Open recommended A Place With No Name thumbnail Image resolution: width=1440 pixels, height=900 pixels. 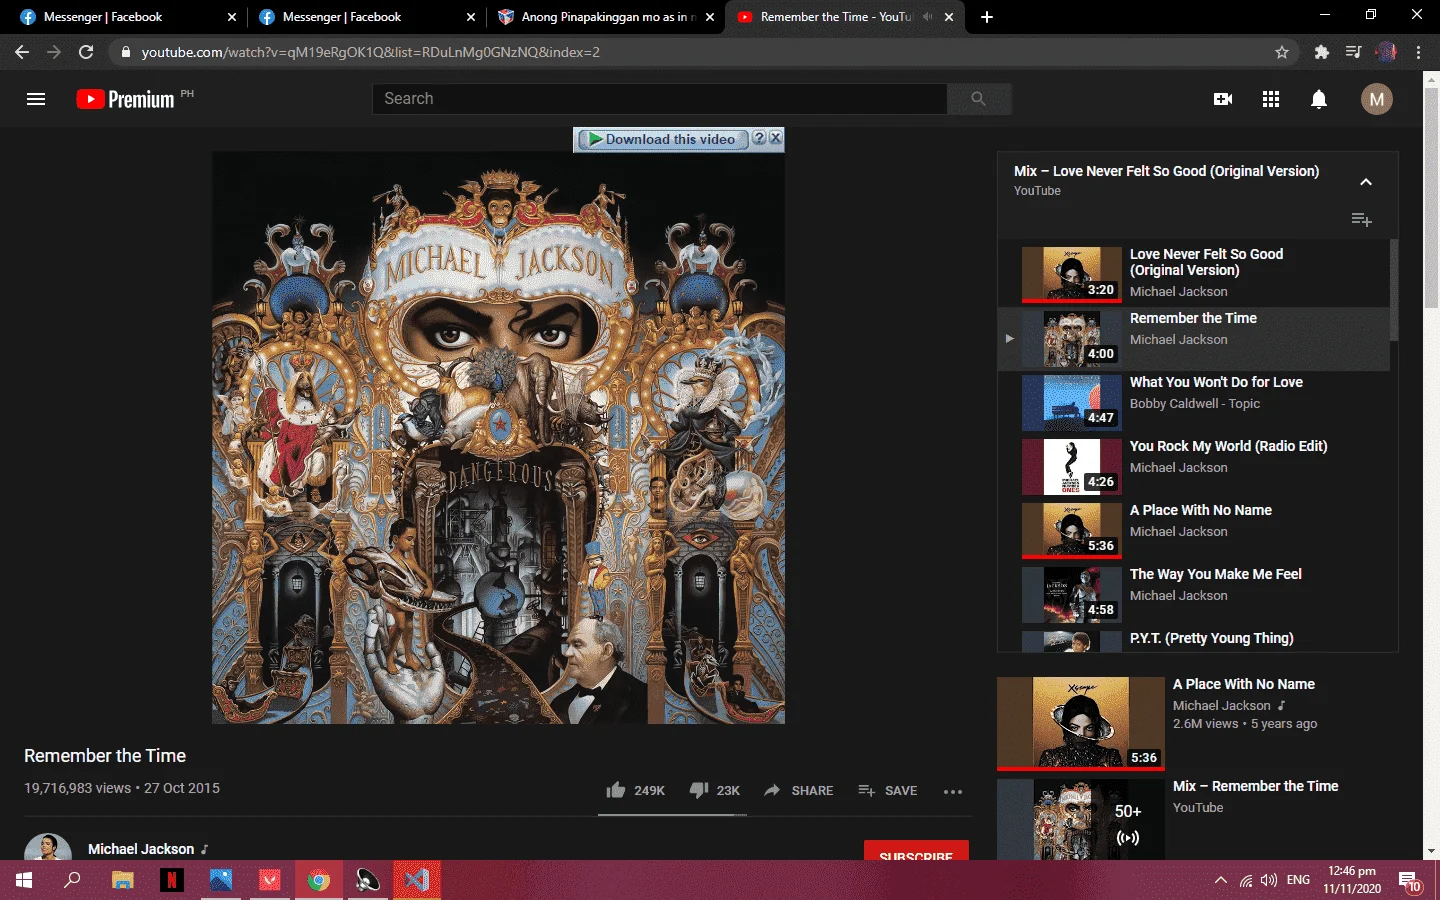1081,723
